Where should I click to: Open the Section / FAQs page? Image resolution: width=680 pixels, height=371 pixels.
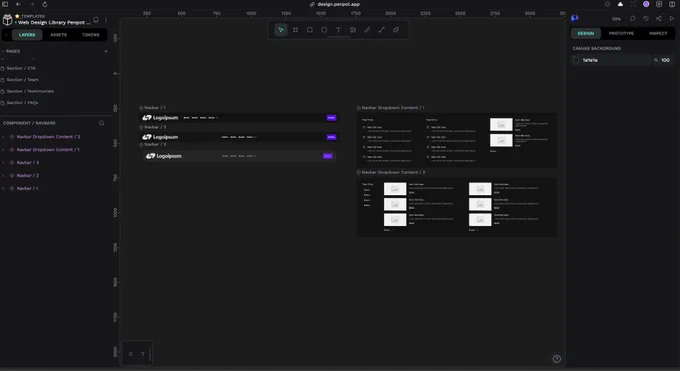tap(23, 103)
